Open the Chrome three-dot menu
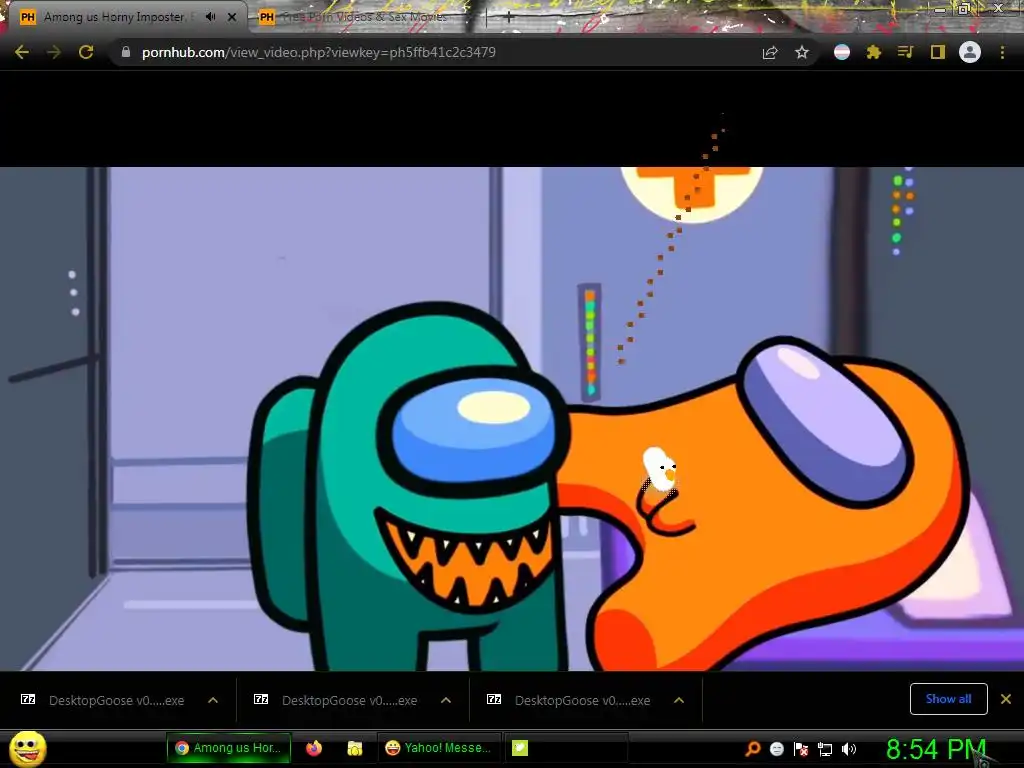Image resolution: width=1024 pixels, height=768 pixels. 1002,52
